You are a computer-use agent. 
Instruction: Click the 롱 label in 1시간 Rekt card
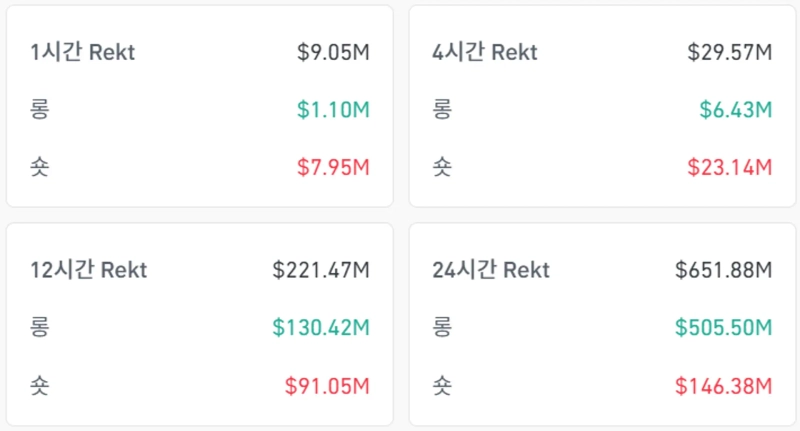tap(40, 109)
